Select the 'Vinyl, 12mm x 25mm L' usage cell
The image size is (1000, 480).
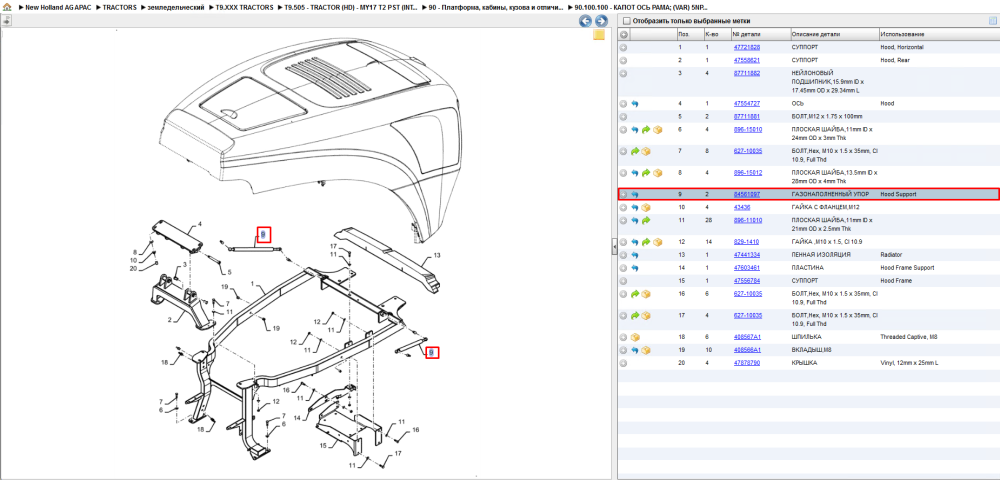(x=909, y=363)
